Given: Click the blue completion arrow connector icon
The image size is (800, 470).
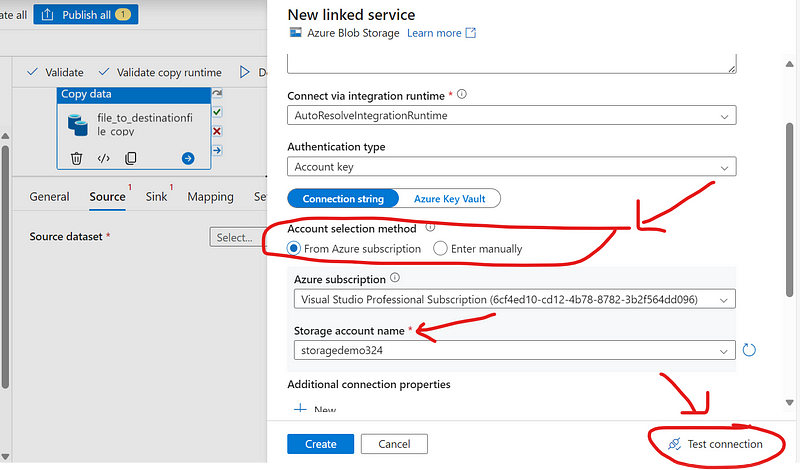Looking at the screenshot, I should coord(217,151).
